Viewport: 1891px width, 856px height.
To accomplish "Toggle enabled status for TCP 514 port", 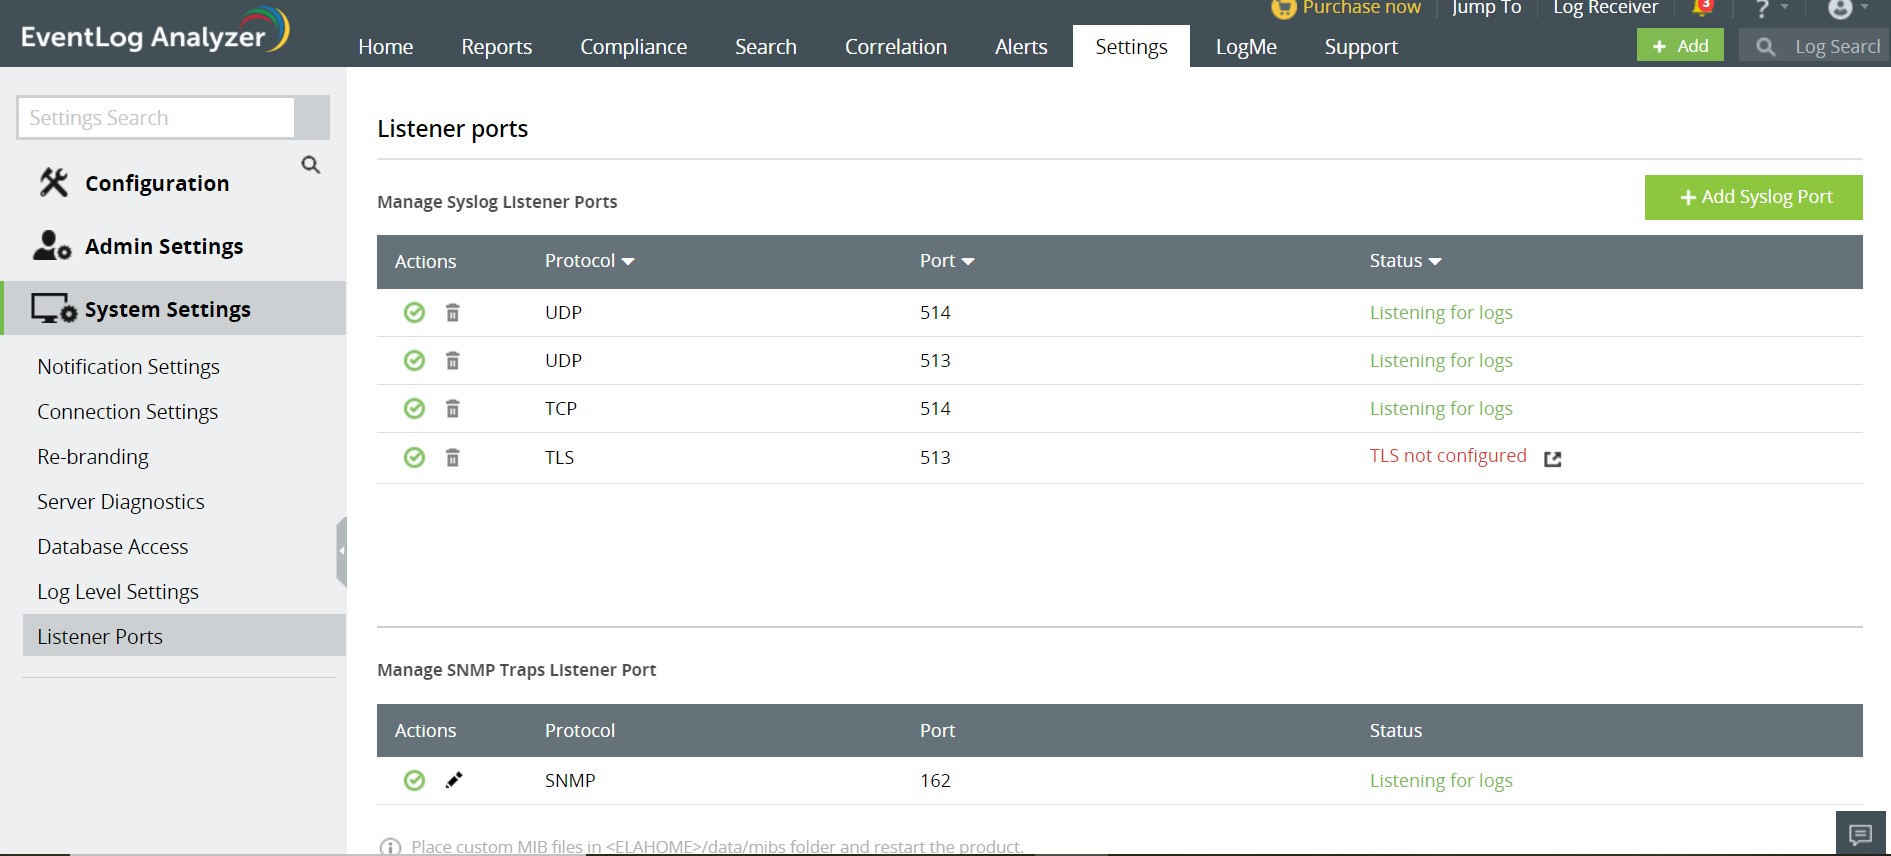I will point(414,409).
